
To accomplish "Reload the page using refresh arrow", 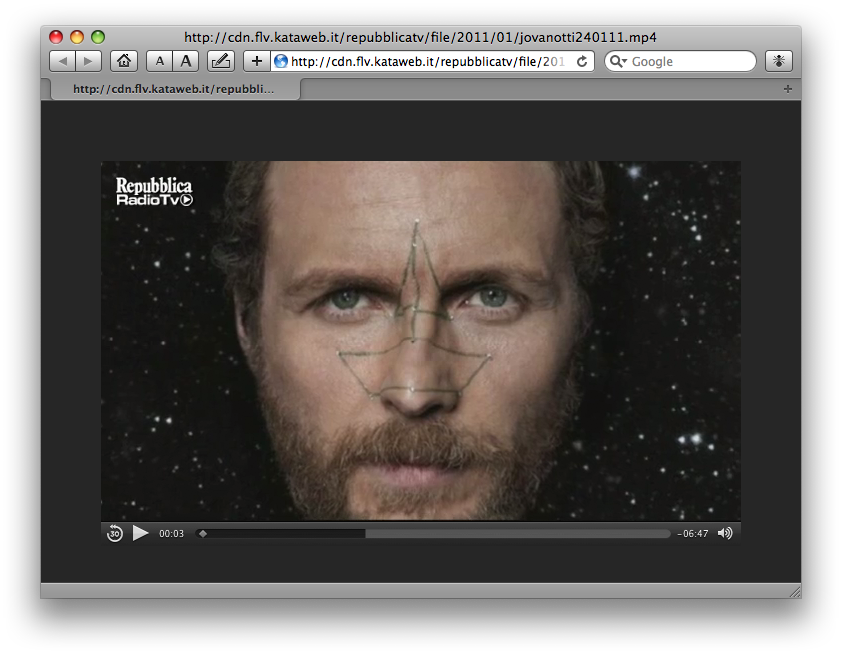I will [x=582, y=61].
